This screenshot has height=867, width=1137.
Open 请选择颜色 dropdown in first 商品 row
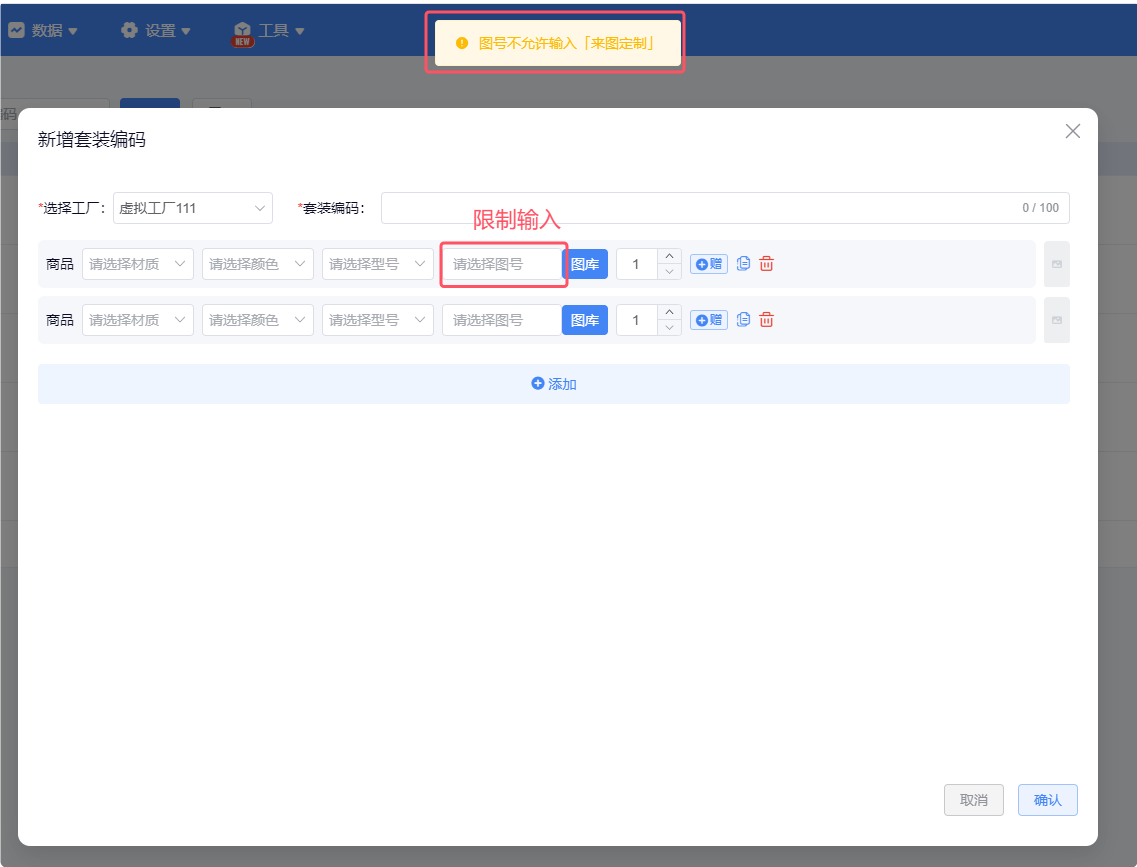tap(257, 264)
